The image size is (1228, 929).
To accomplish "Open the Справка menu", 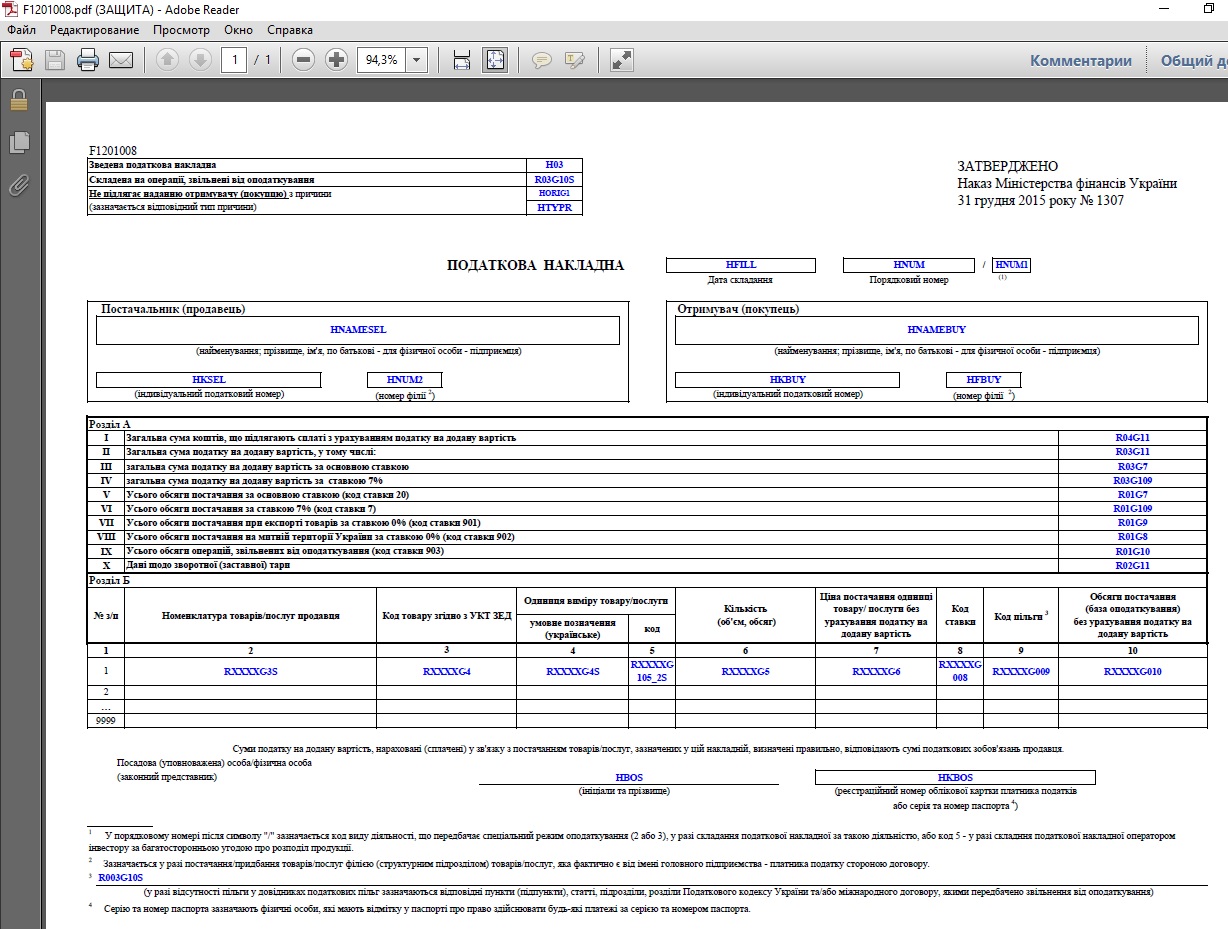I will (x=290, y=30).
